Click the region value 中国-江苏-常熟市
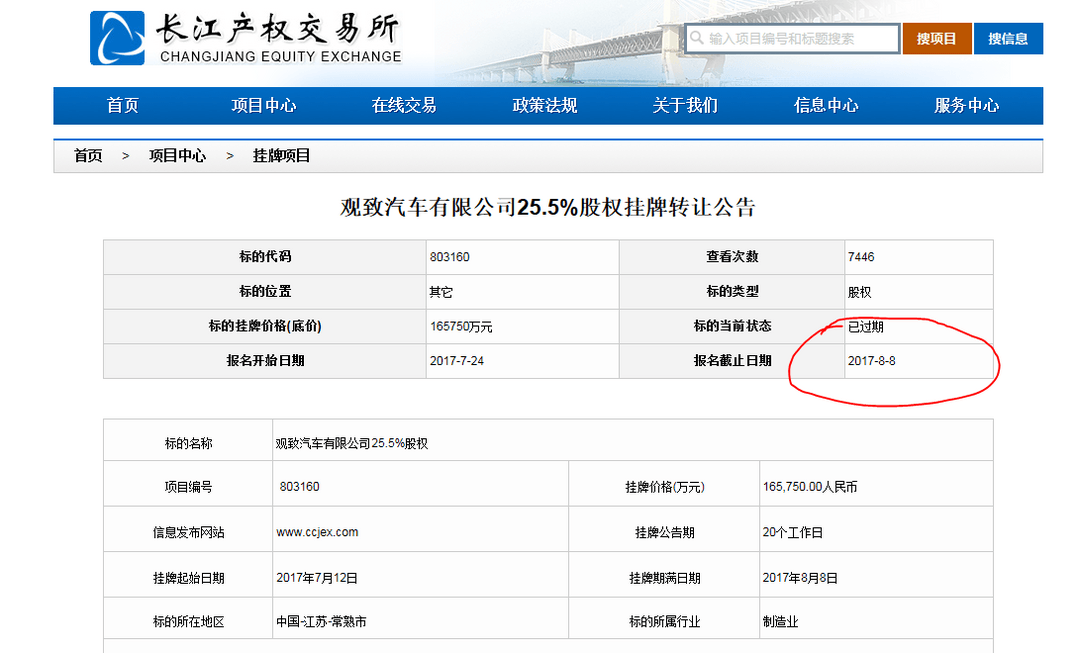This screenshot has width=1080, height=653. click(x=321, y=622)
